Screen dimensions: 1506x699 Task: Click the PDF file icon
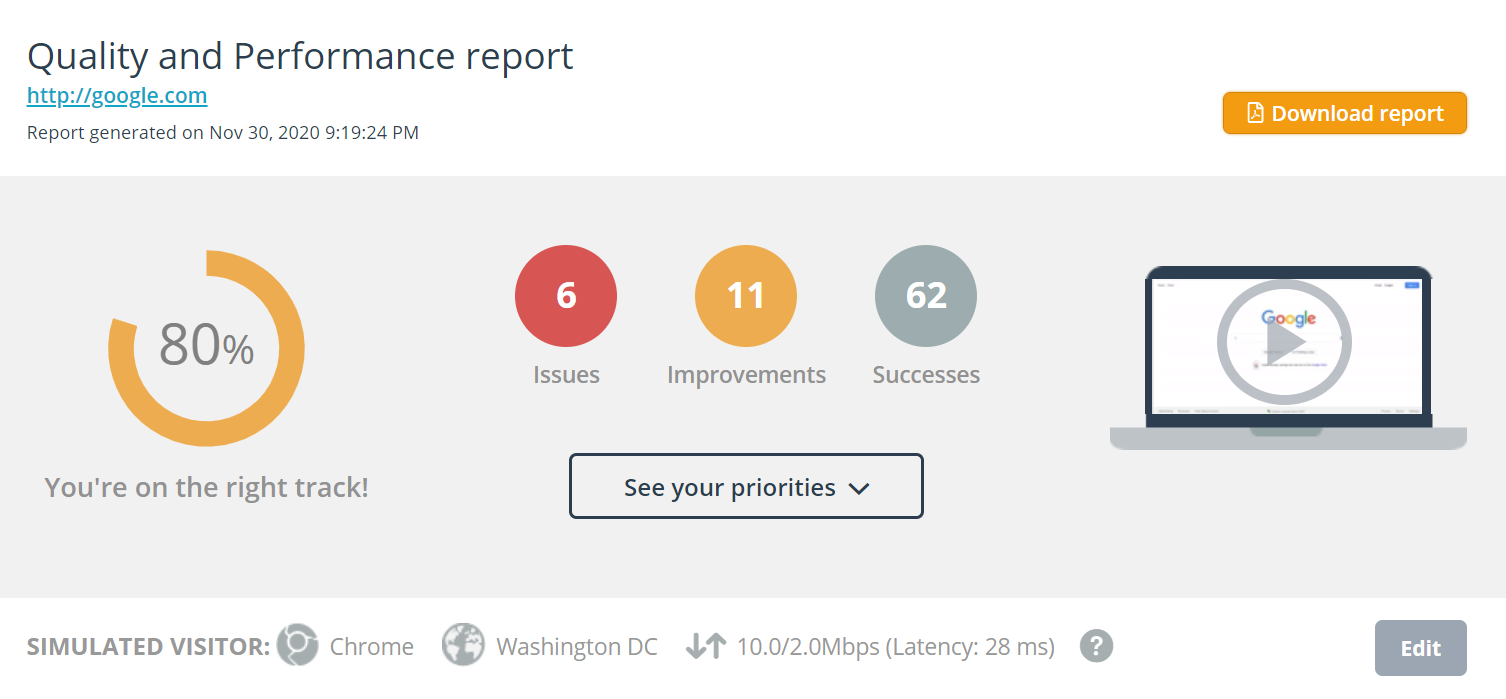click(1255, 113)
